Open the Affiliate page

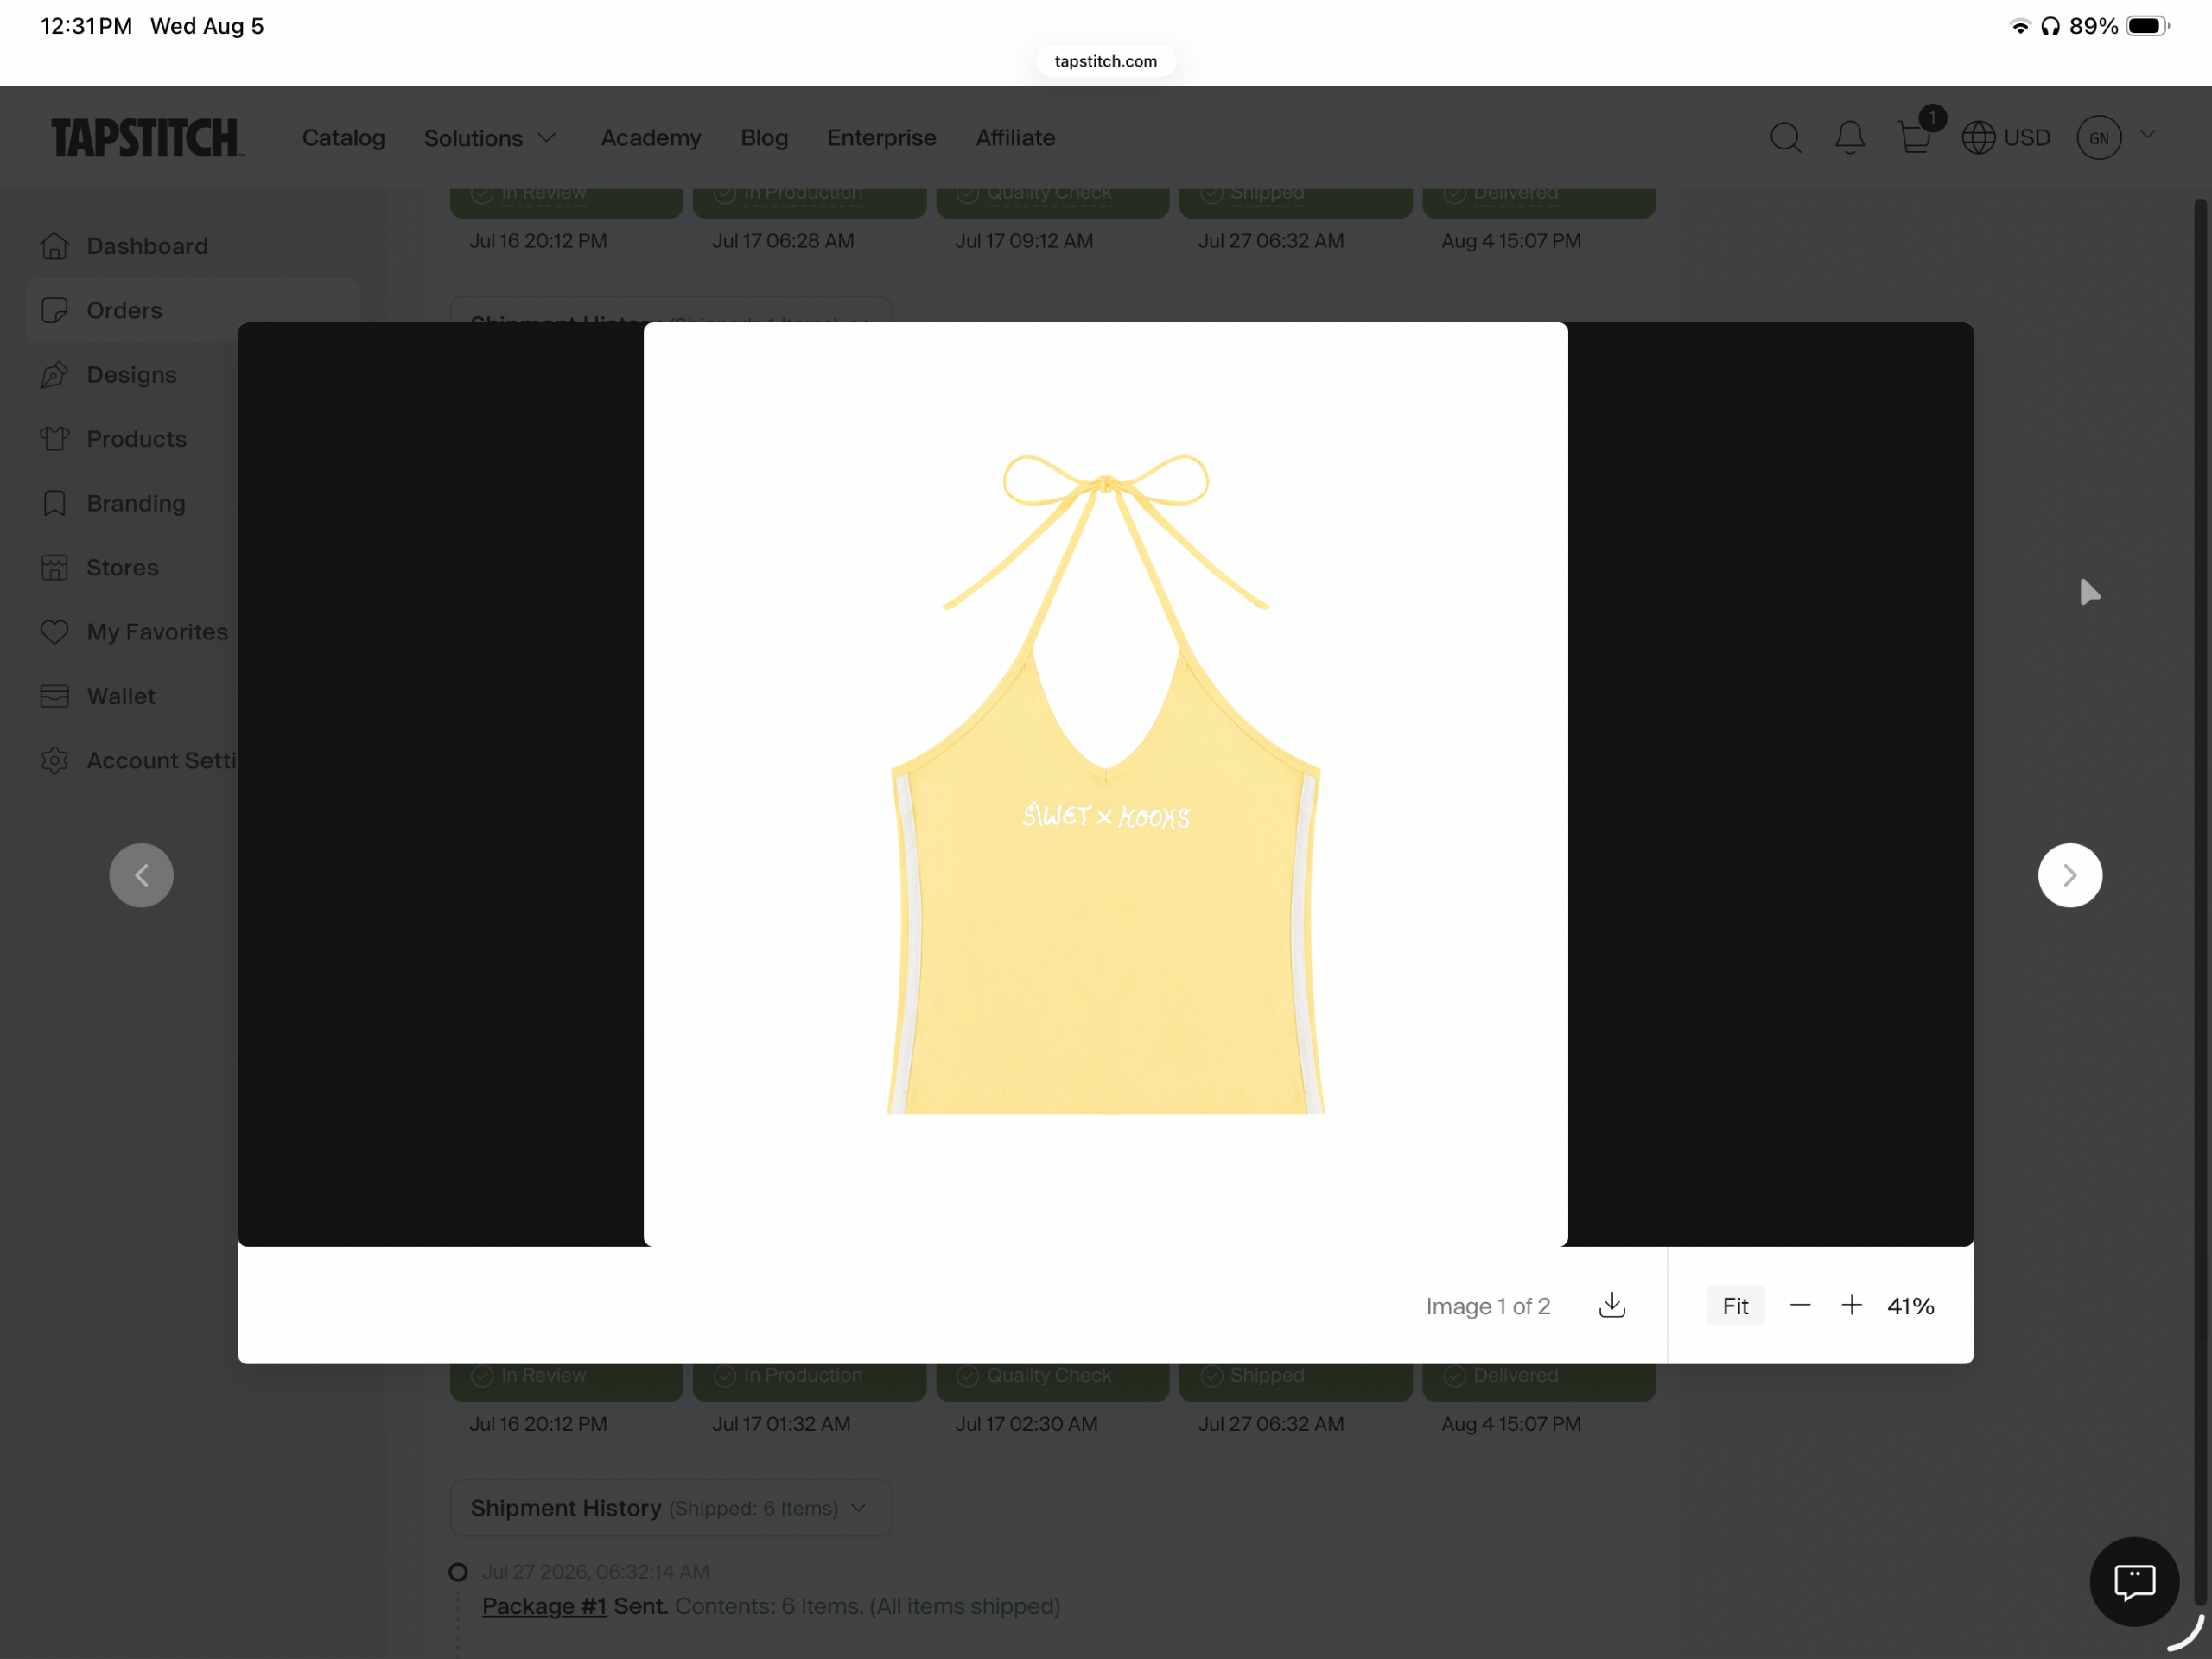[x=1015, y=137]
